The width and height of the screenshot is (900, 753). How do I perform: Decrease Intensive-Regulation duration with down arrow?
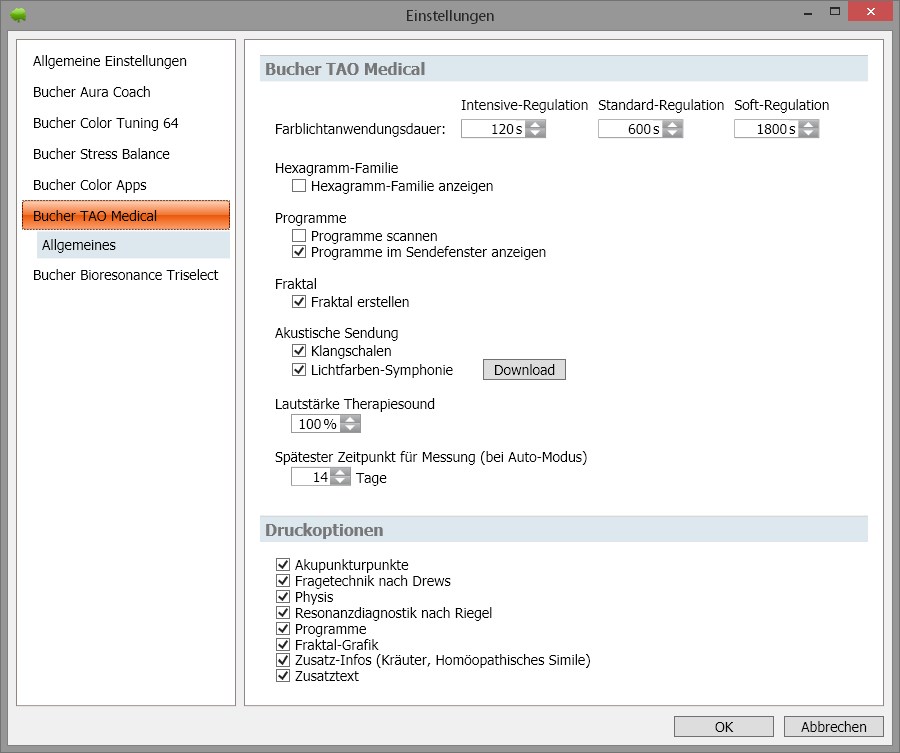coord(535,133)
